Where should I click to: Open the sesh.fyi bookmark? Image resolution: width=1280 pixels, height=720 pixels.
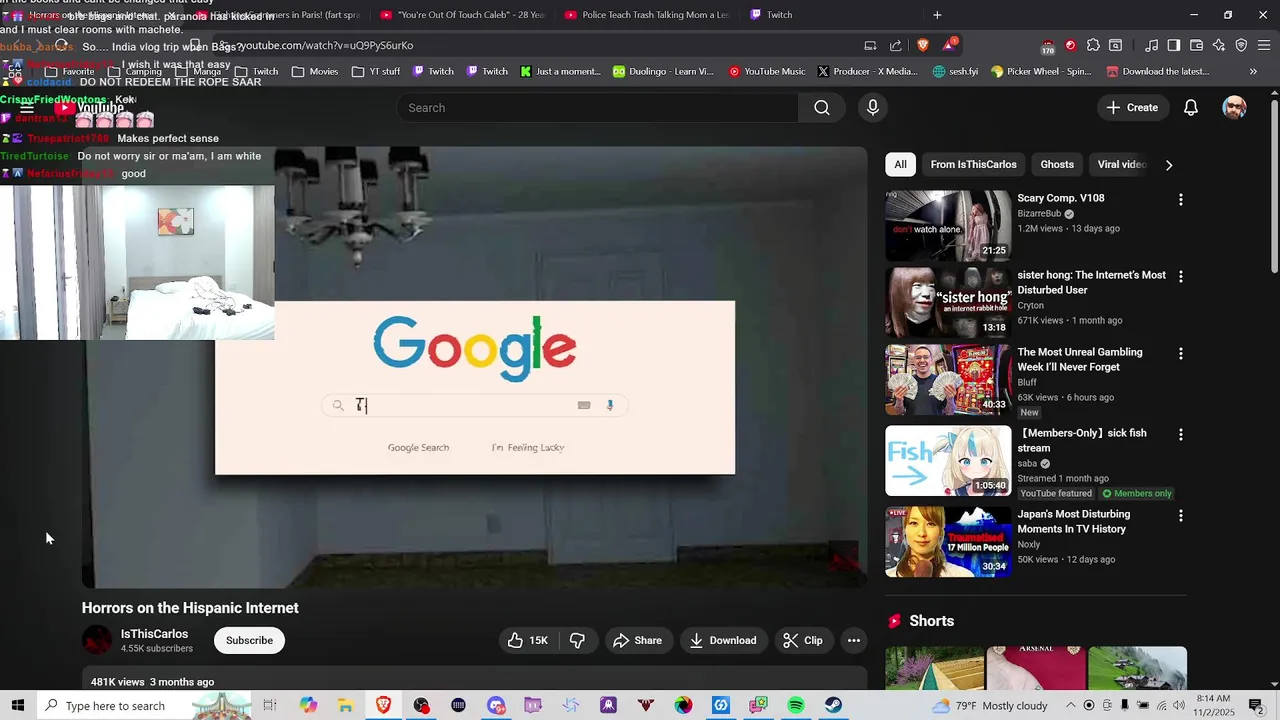pos(955,72)
